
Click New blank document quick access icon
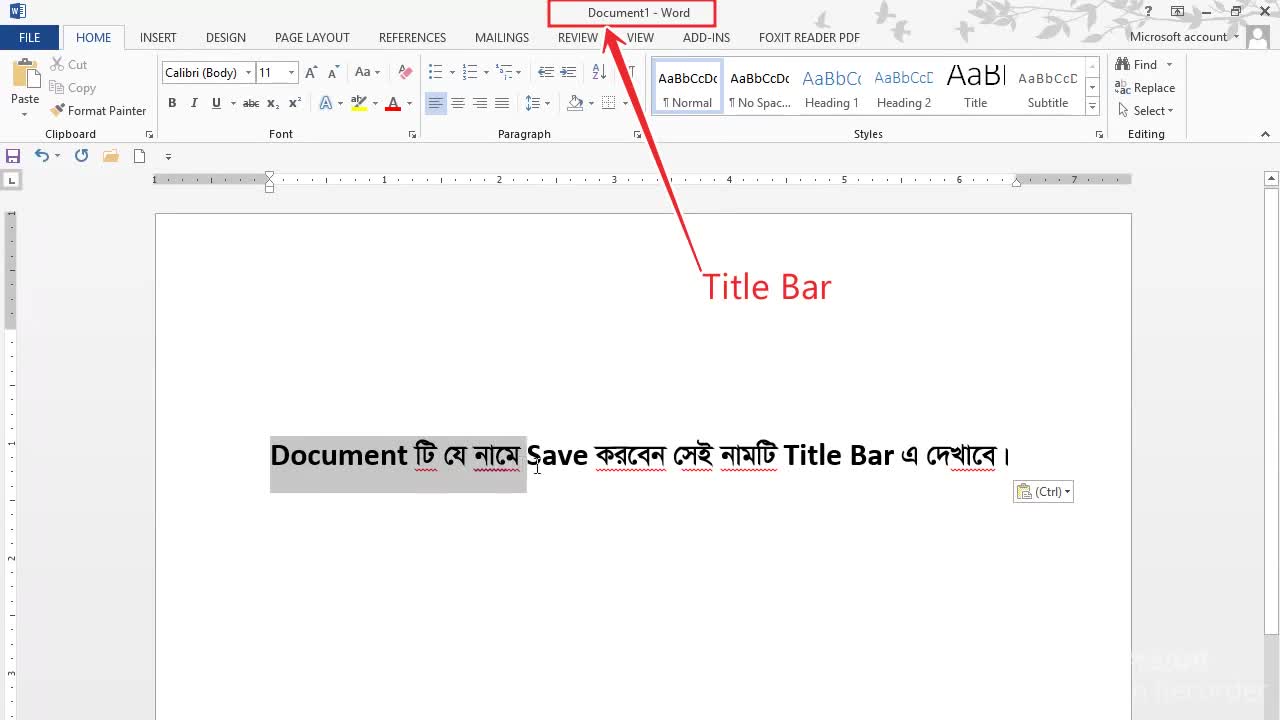coord(140,156)
